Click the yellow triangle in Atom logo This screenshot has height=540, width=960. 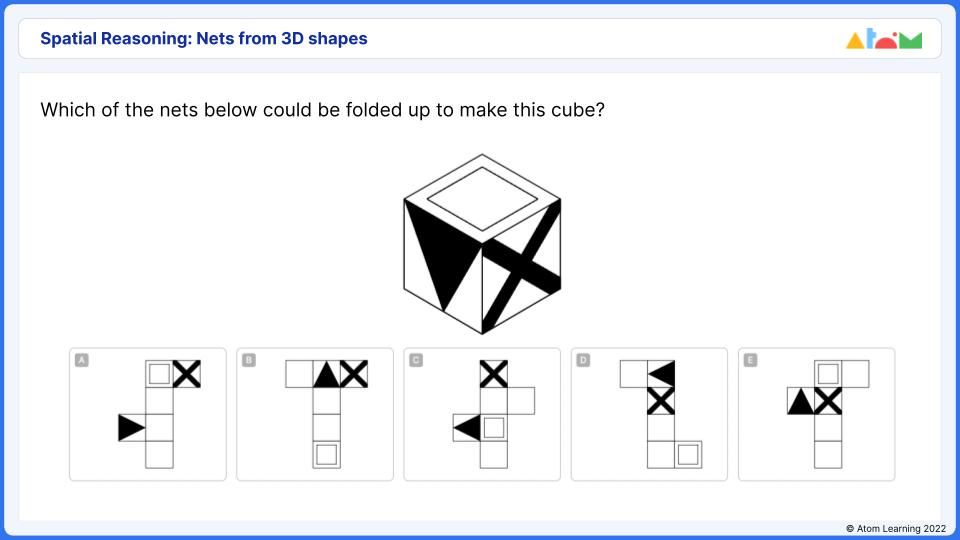[855, 41]
